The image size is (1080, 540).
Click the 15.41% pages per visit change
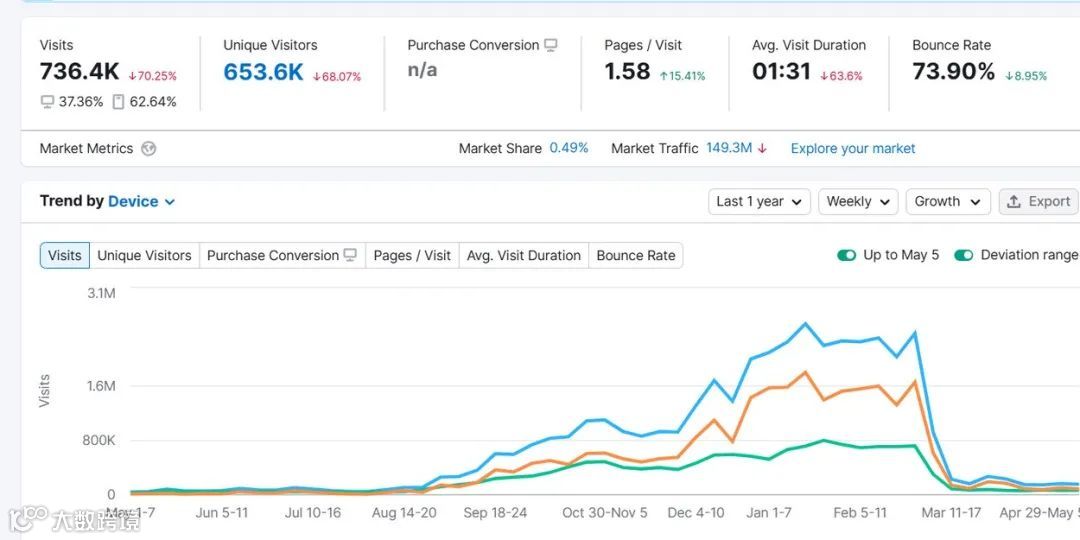pos(683,76)
